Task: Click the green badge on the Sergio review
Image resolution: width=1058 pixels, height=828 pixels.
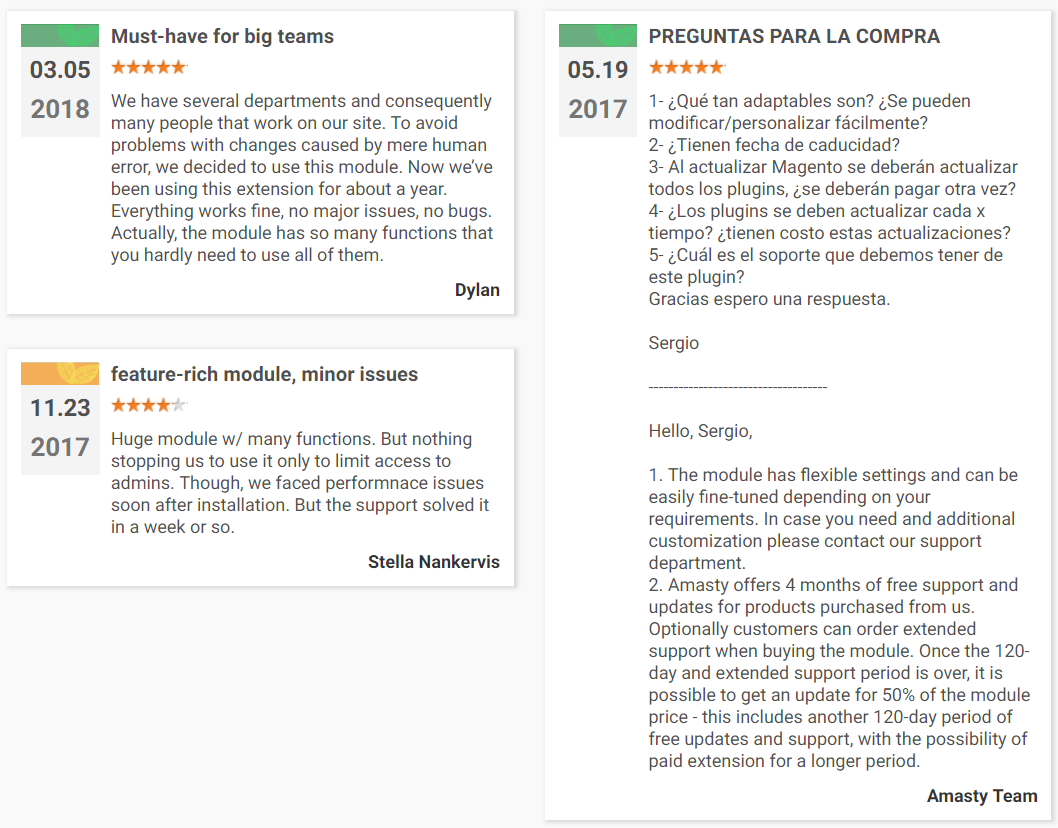Action: coord(598,35)
